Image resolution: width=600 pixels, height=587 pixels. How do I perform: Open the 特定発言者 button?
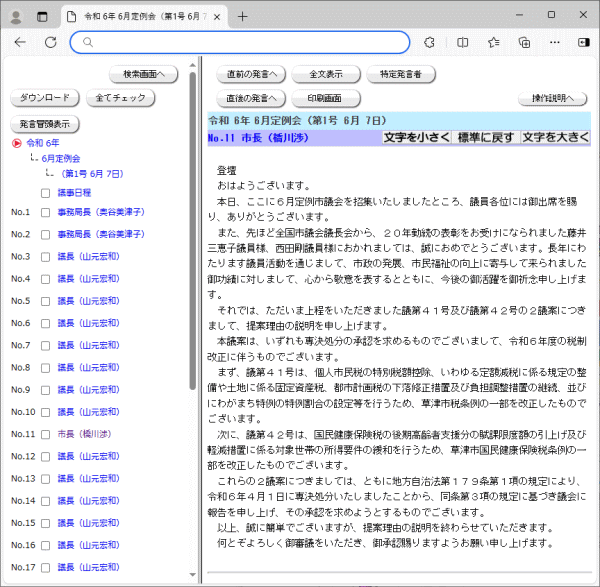click(x=401, y=74)
